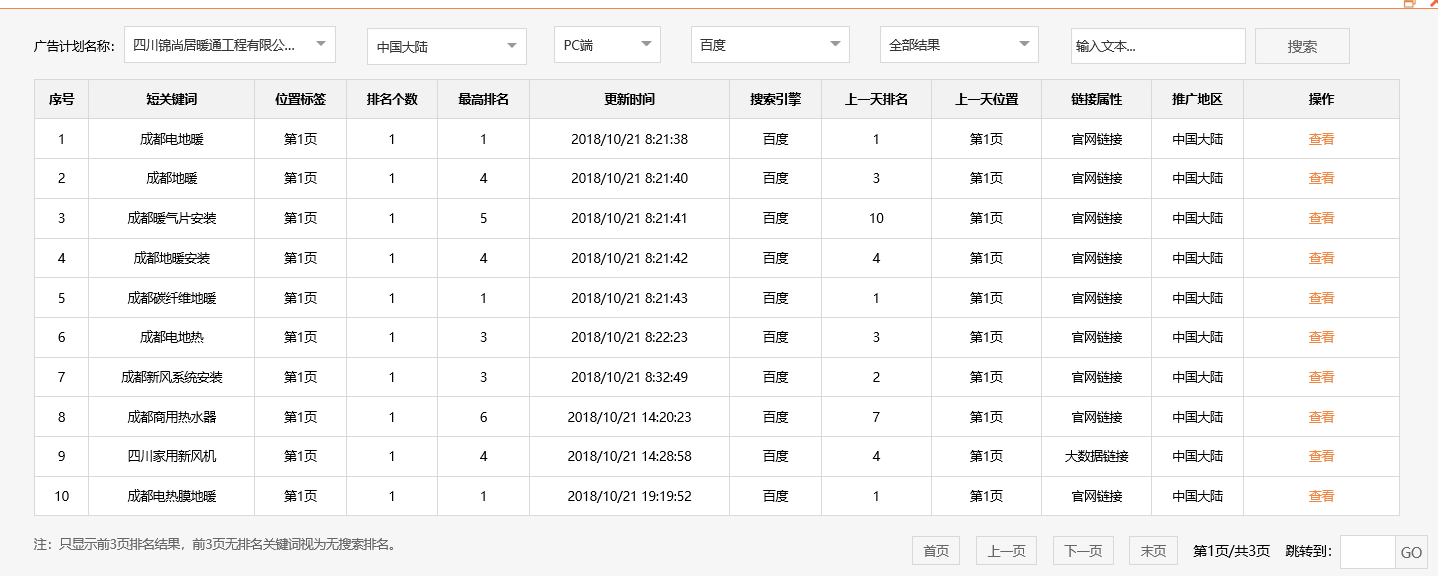Click the 上一页 previous page button

point(1005,550)
